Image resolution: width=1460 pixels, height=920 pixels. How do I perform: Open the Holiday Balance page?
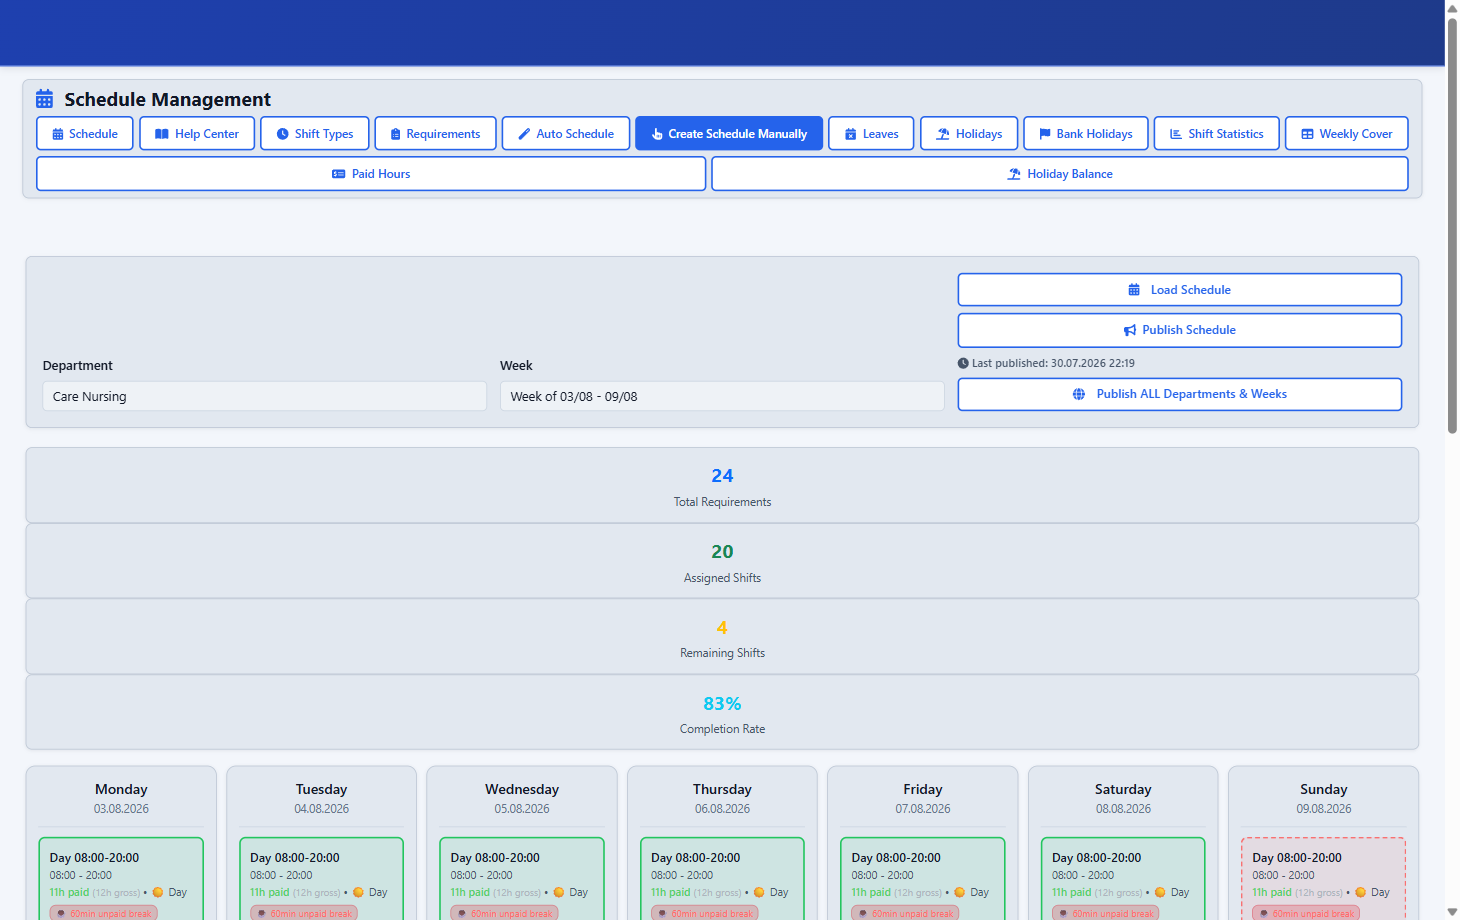1060,173
